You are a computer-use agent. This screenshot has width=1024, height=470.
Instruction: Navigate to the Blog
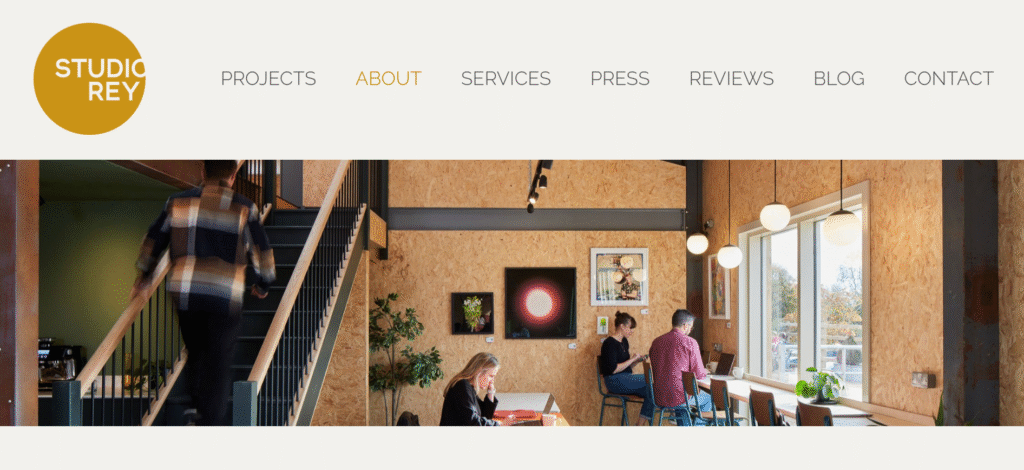click(839, 78)
